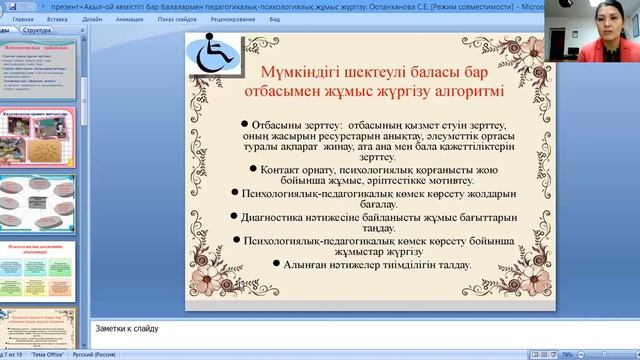Click the zoom out minus button
Viewport: 640px width, 360px height.
point(581,355)
